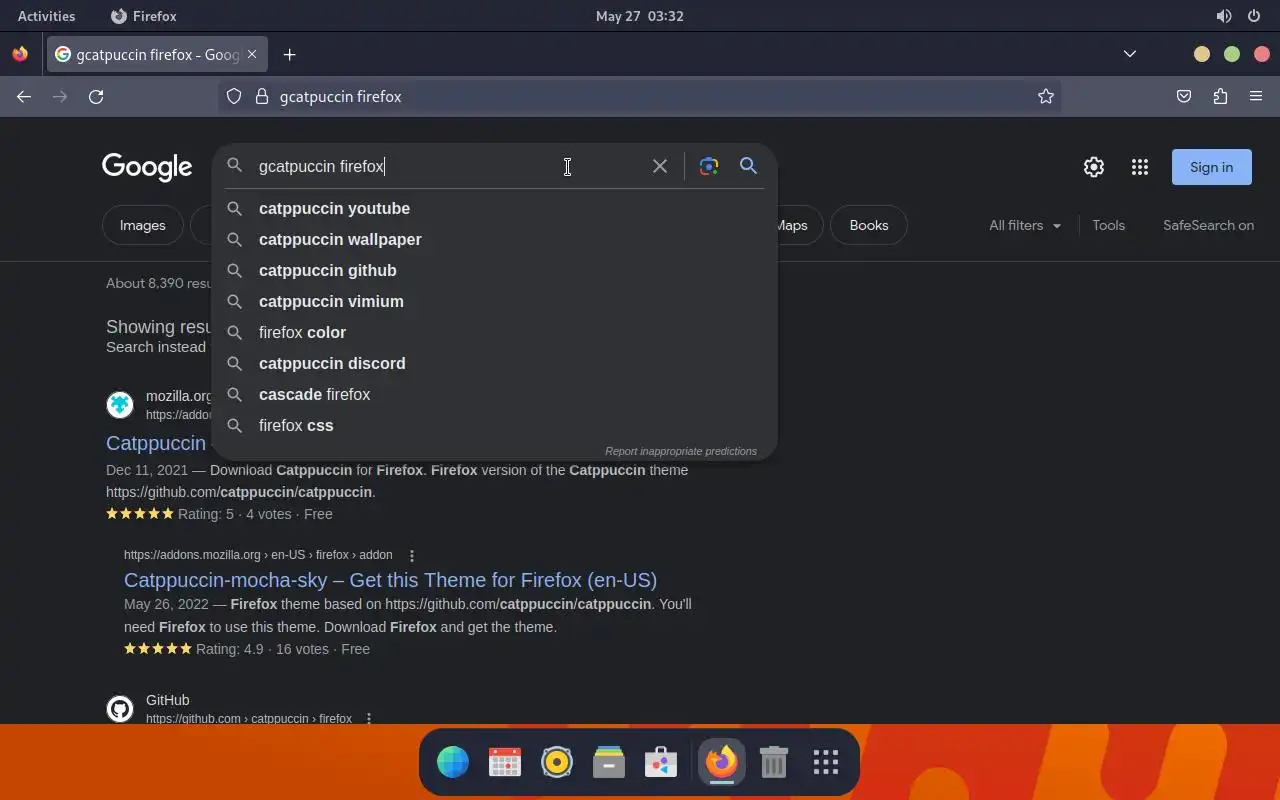The height and width of the screenshot is (800, 1280).
Task: Open the Firefox app menu in top bar
Action: point(143,16)
